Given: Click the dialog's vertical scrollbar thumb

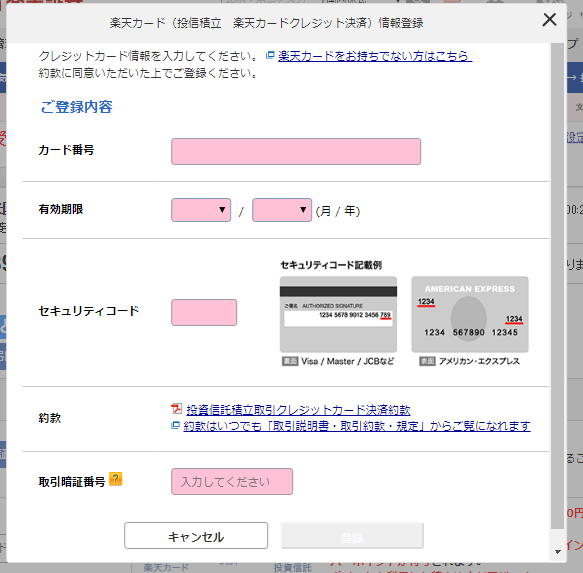Looking at the screenshot, I should (557, 286).
